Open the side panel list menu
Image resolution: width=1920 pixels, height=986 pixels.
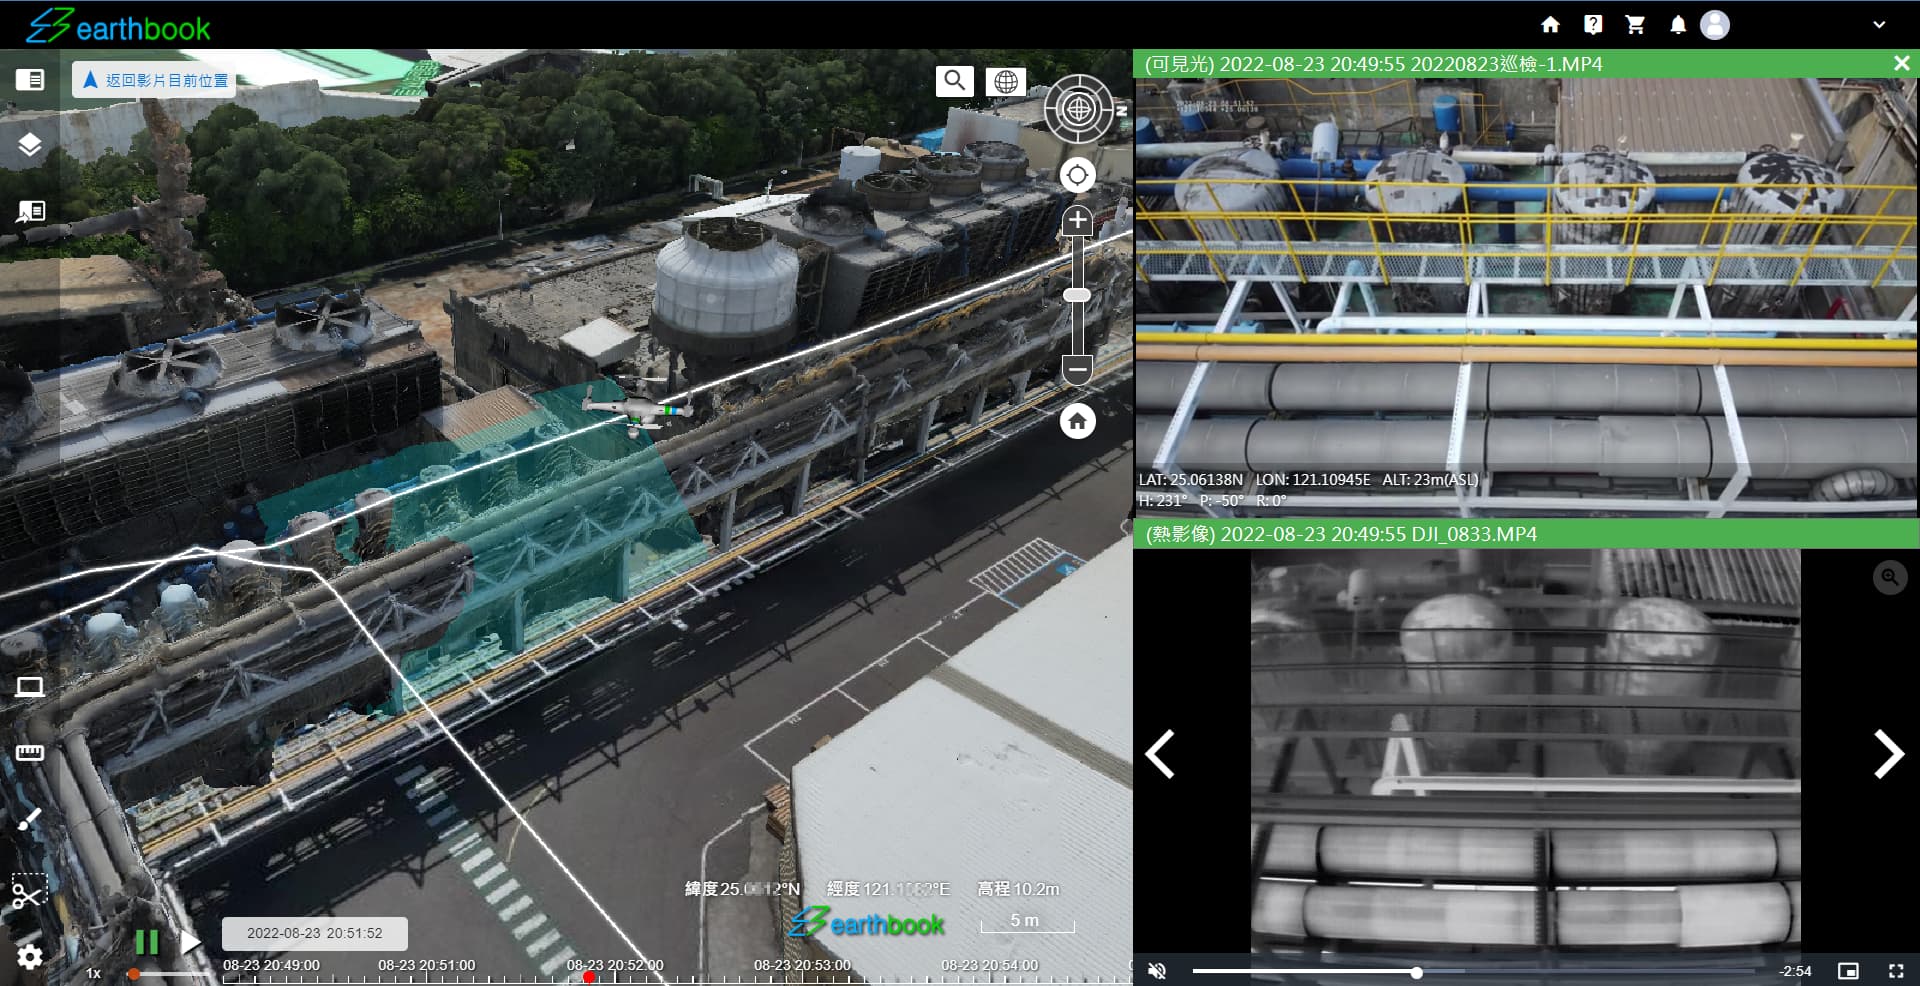coord(30,80)
